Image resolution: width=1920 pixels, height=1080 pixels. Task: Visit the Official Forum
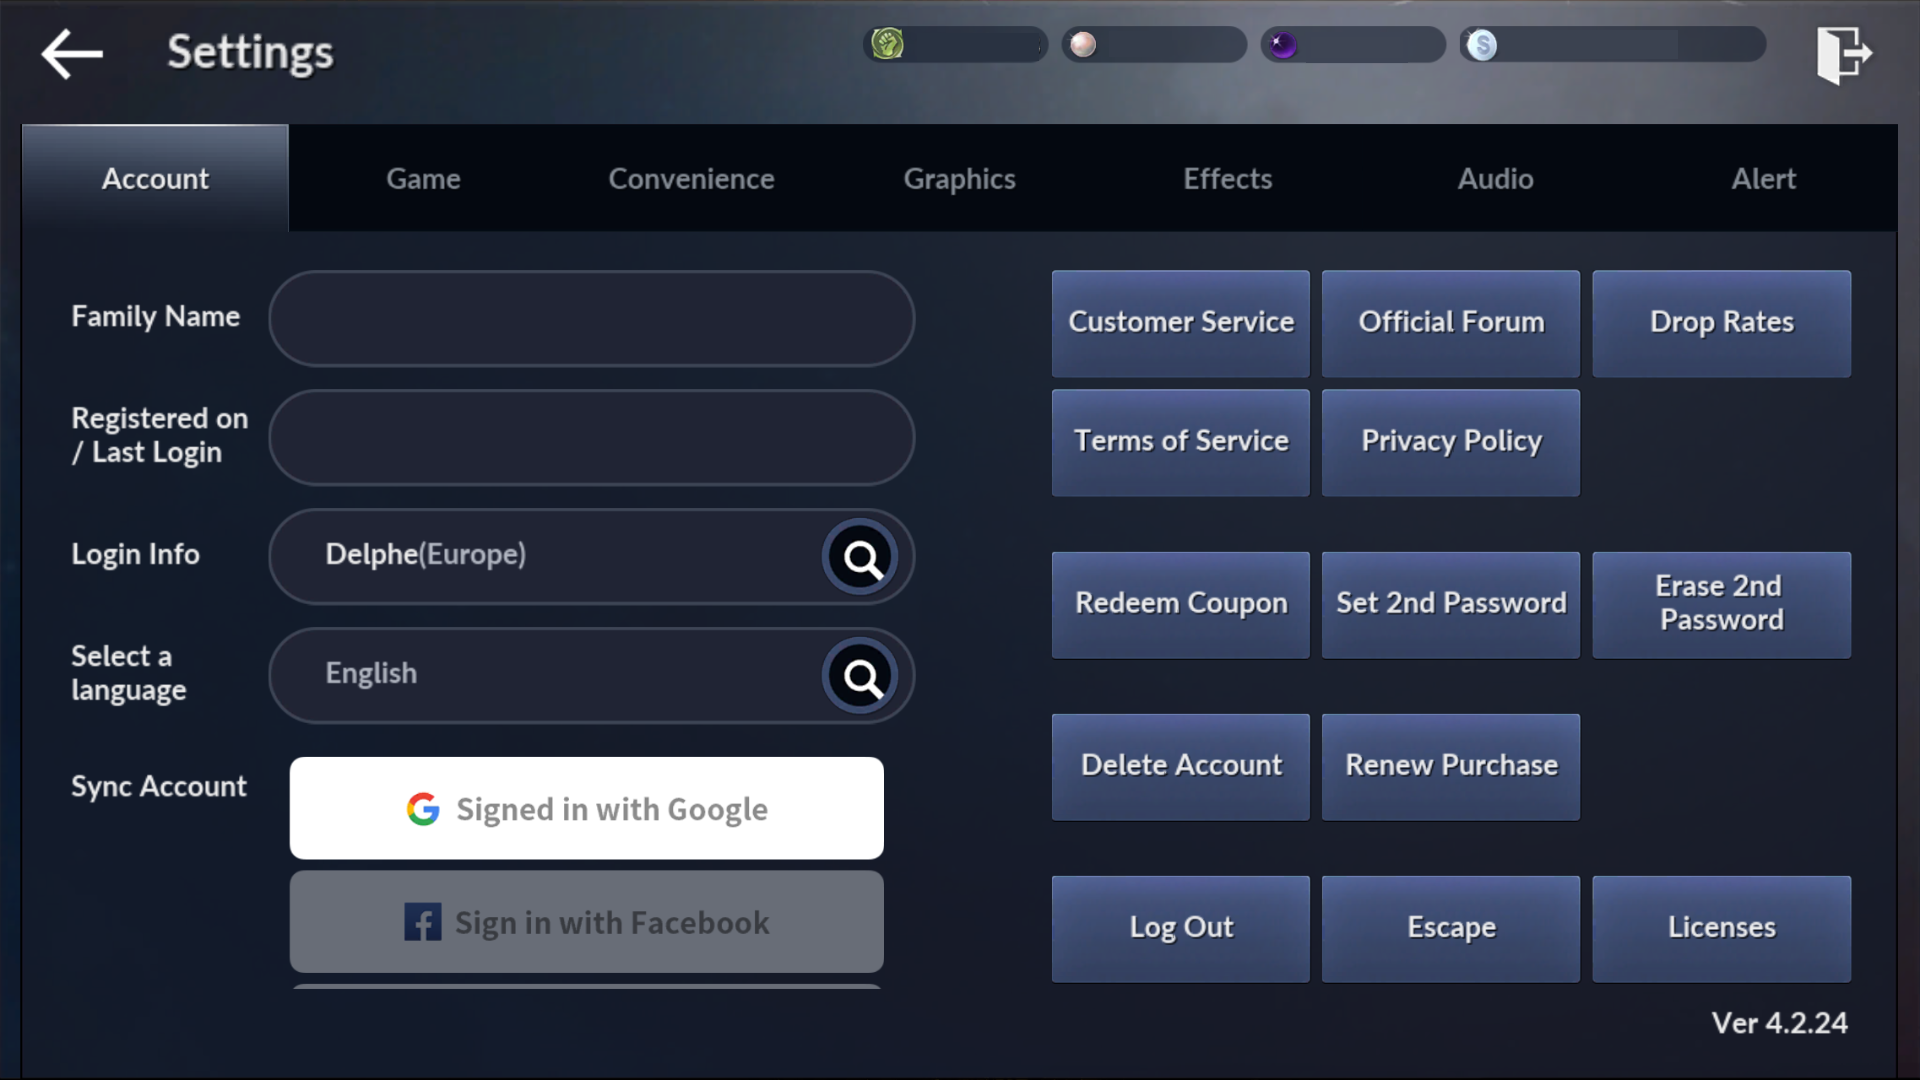1451,323
